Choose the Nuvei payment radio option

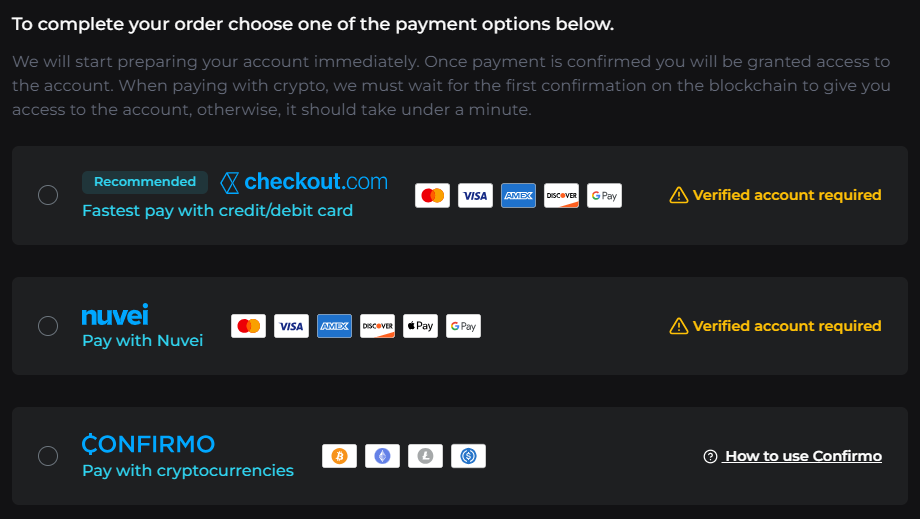click(48, 326)
